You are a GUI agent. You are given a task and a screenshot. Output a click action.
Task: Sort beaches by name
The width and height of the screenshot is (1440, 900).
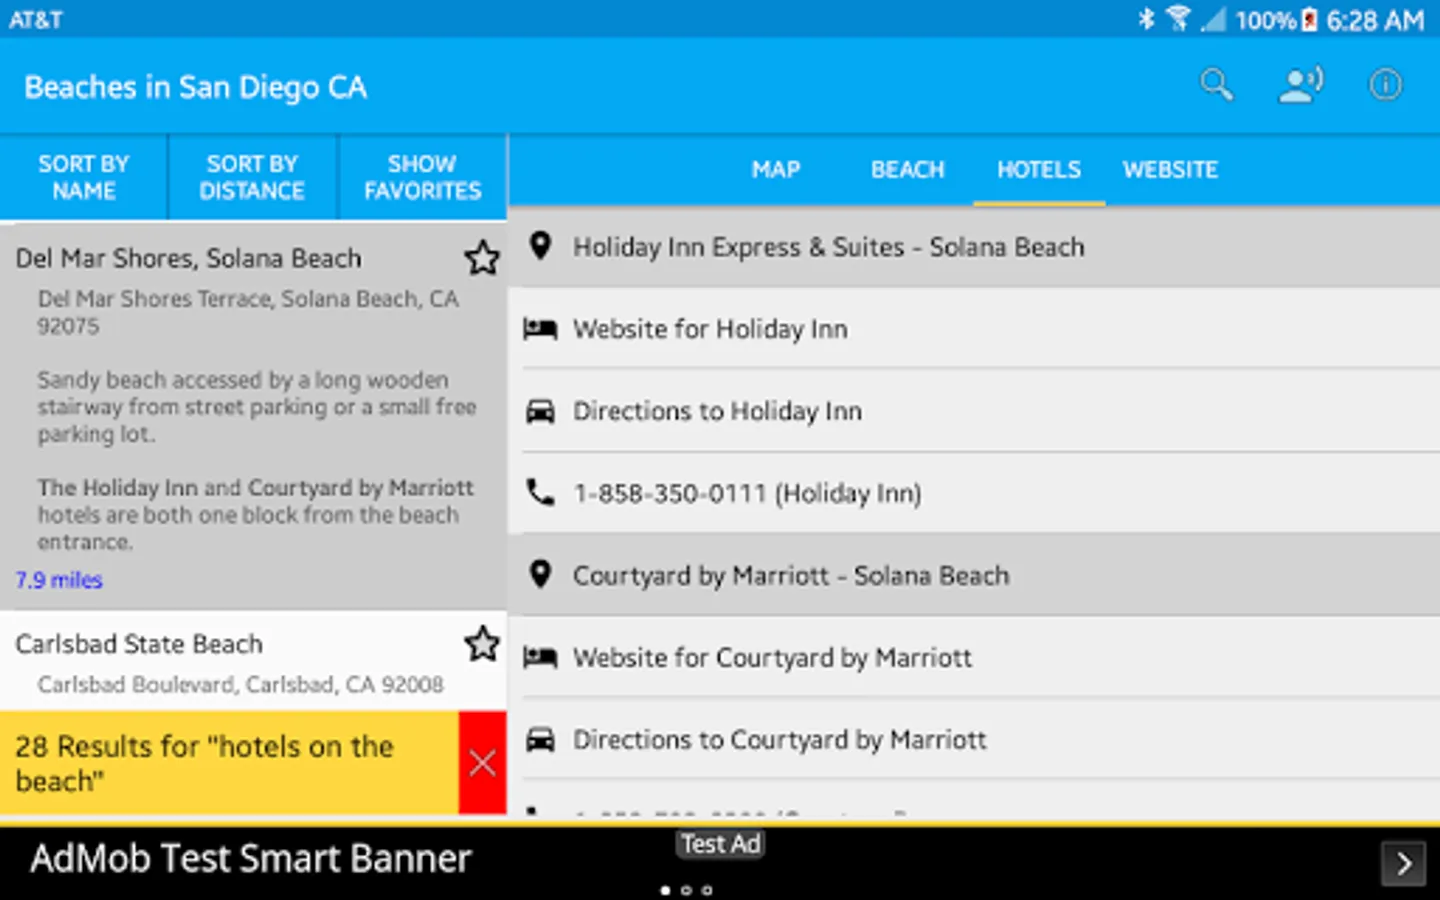(84, 177)
